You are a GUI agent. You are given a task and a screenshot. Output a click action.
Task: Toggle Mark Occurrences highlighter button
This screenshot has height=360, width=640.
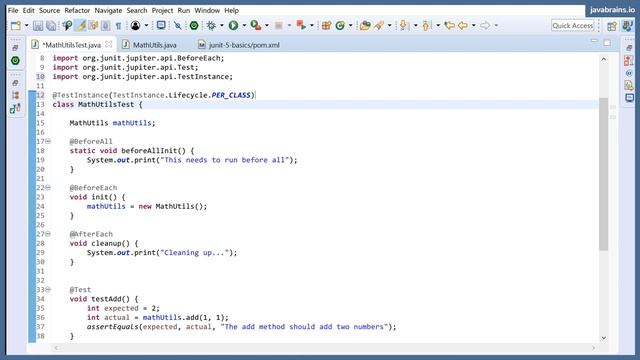tap(80, 26)
